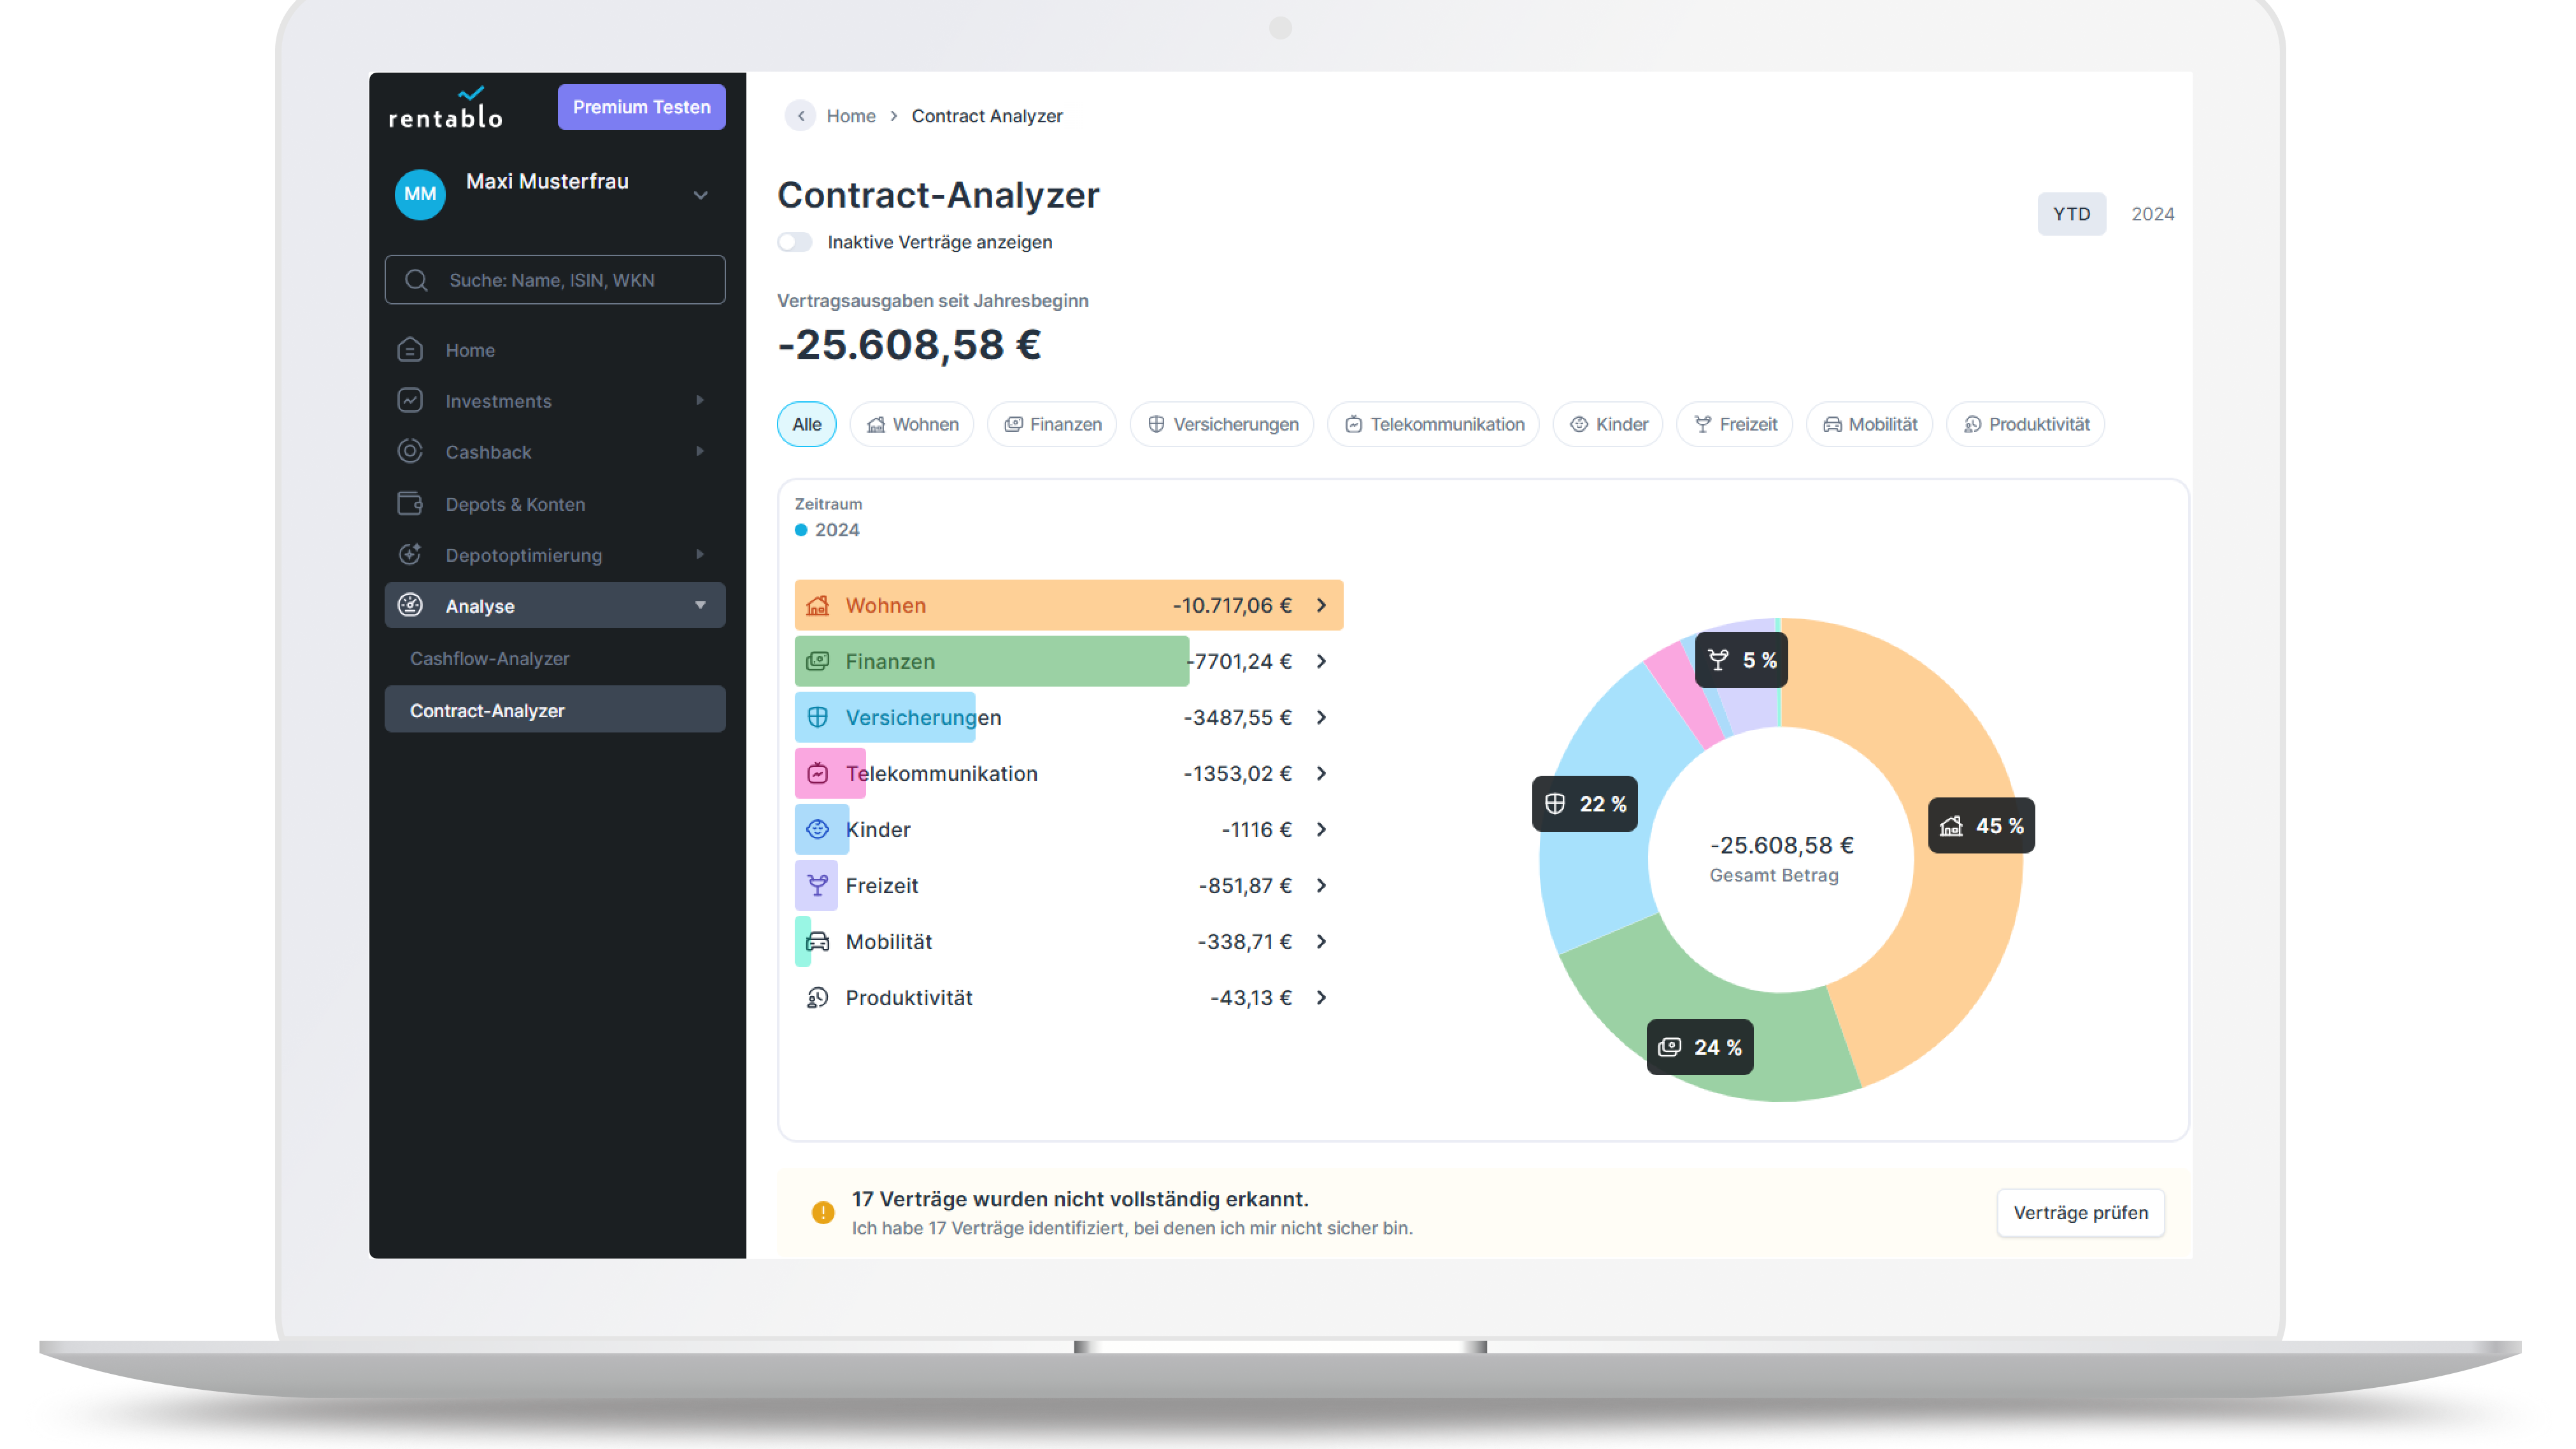The width and height of the screenshot is (2576, 1449).
Task: Click the search magnifier icon
Action: click(x=416, y=280)
